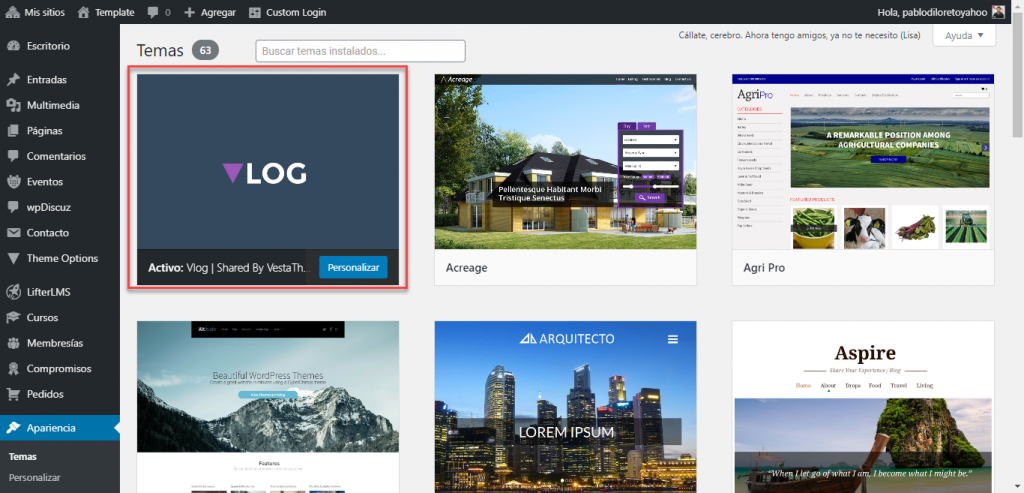Click Template site name link

tap(114, 12)
